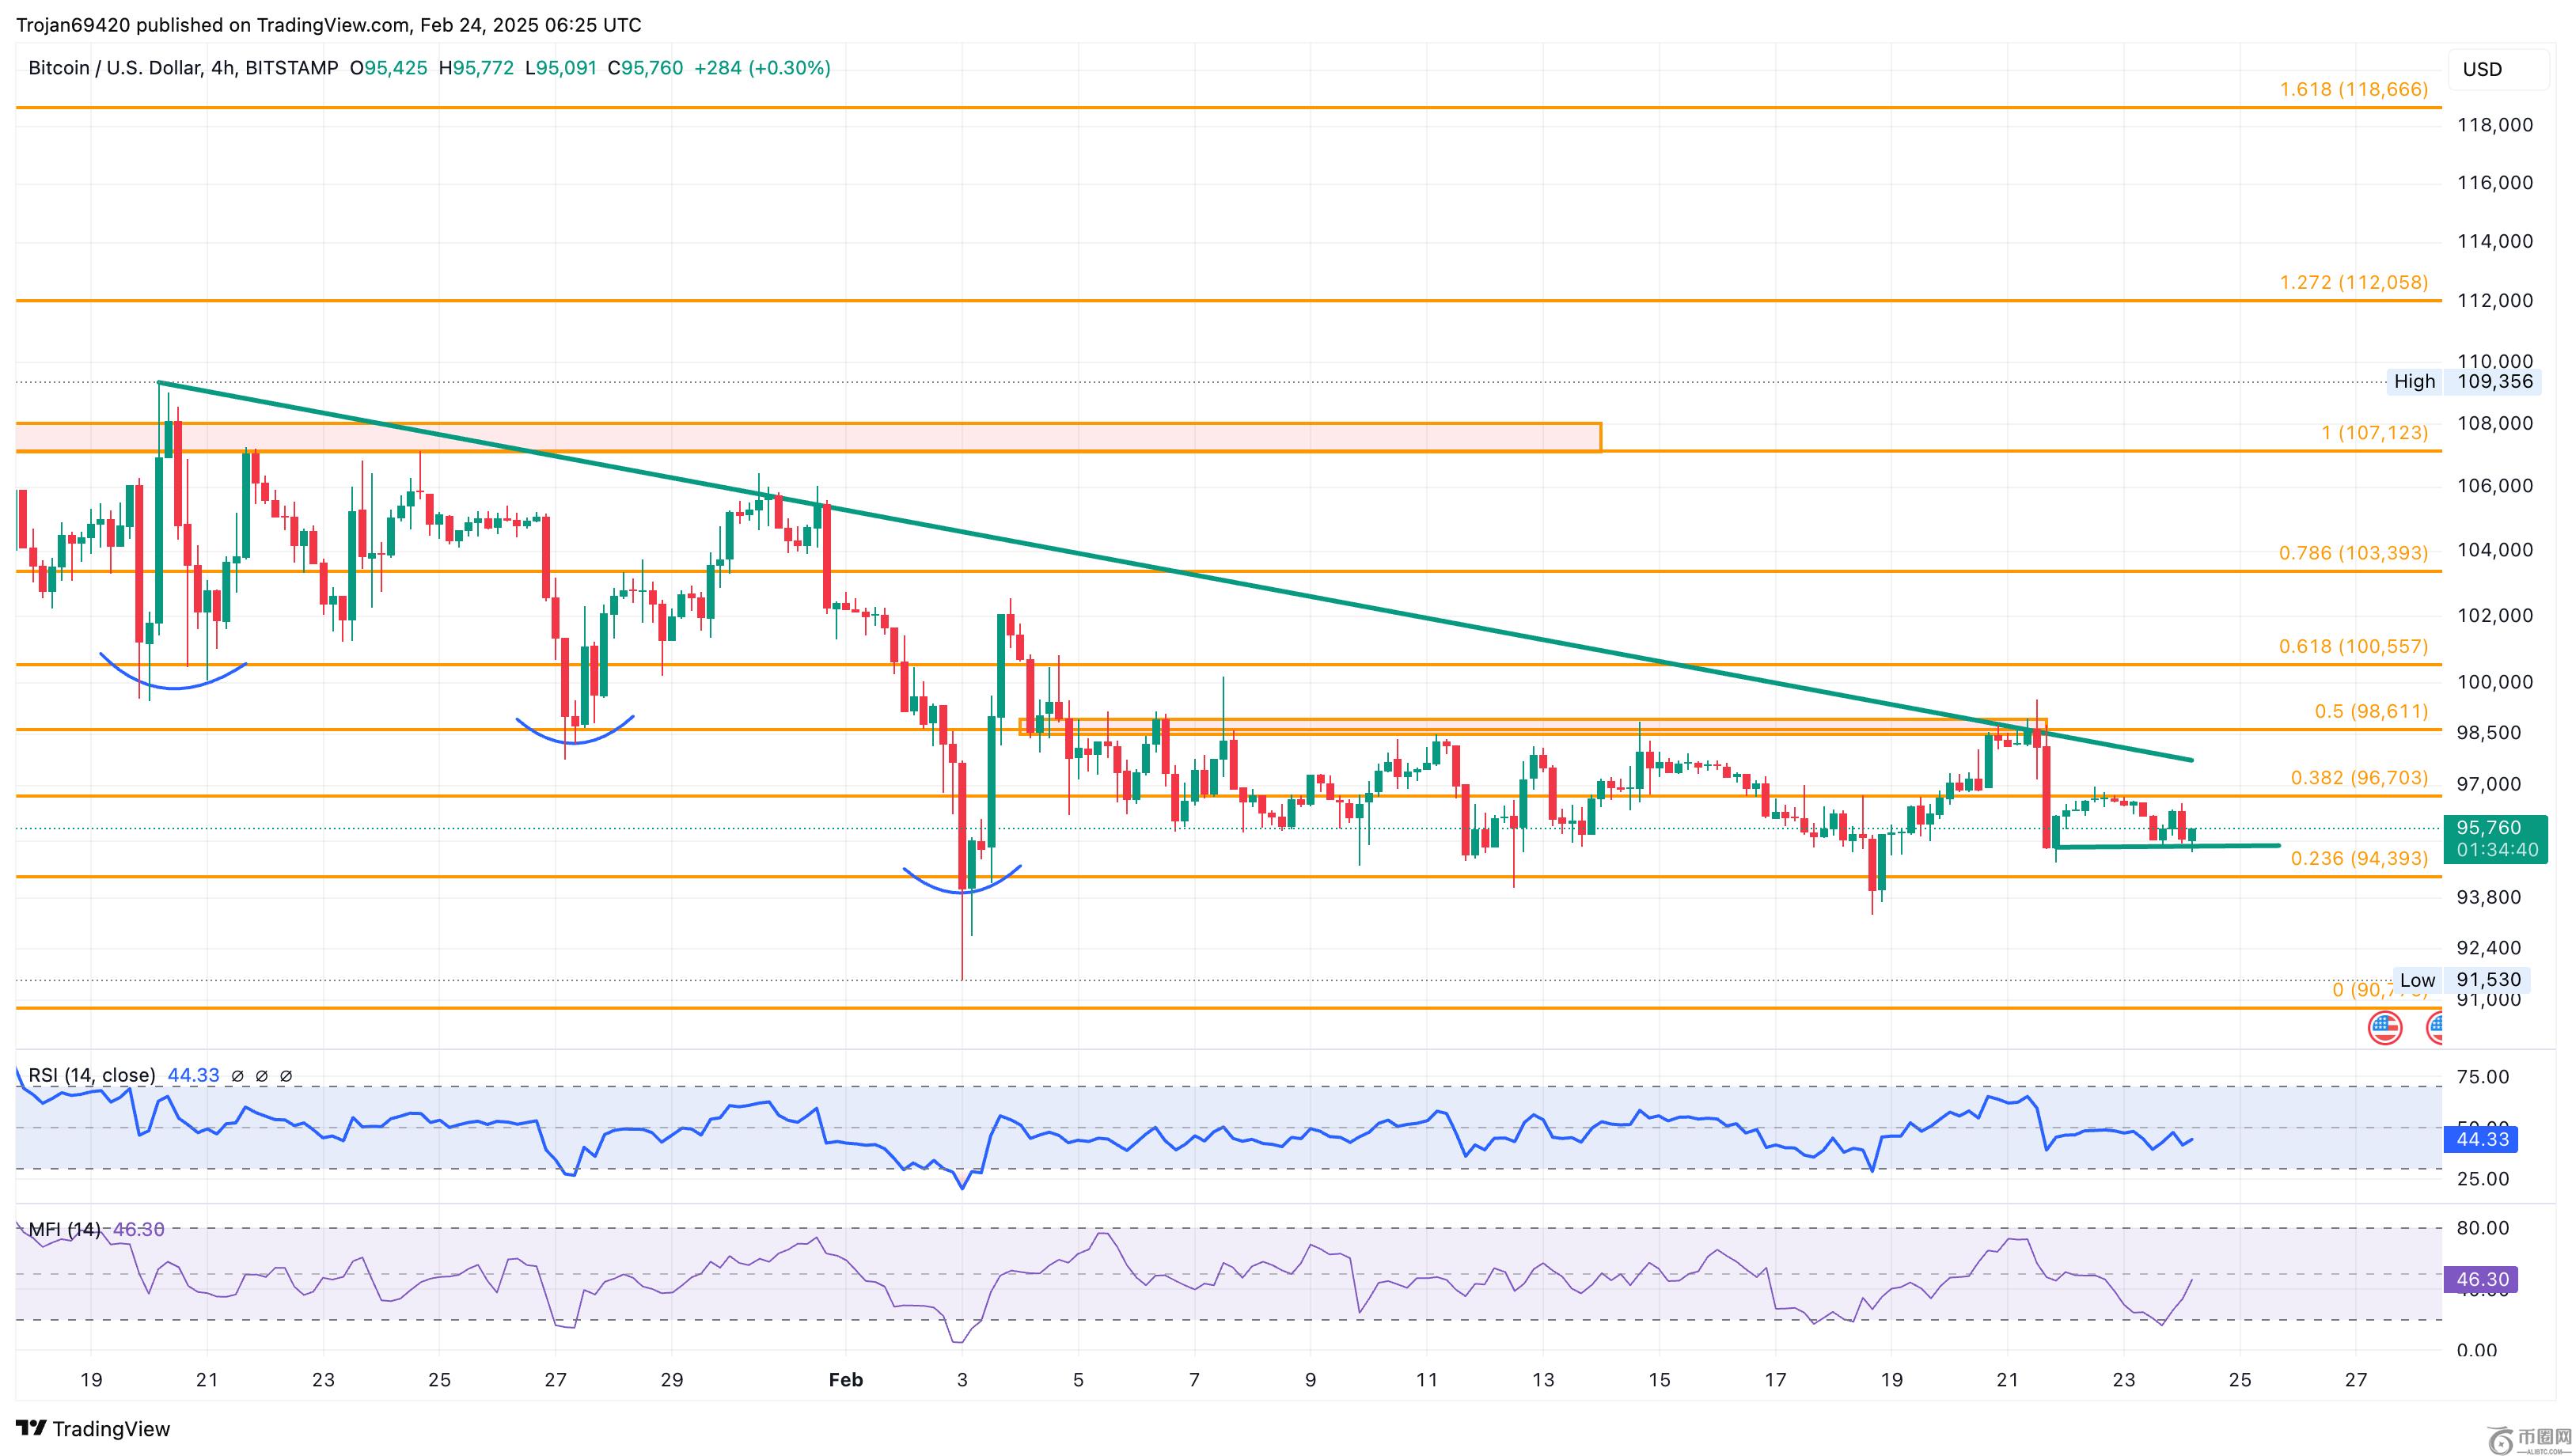Click the High price marker label
Screen dimensions: 2572x1456
2414,381
